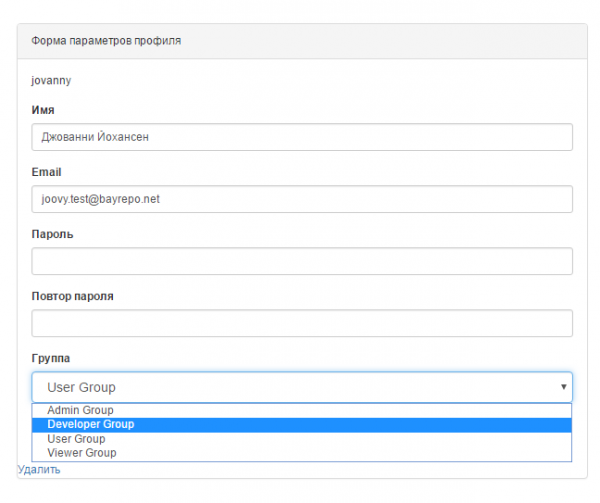The image size is (600, 503).
Task: Click the Группа label
Action: (51, 358)
